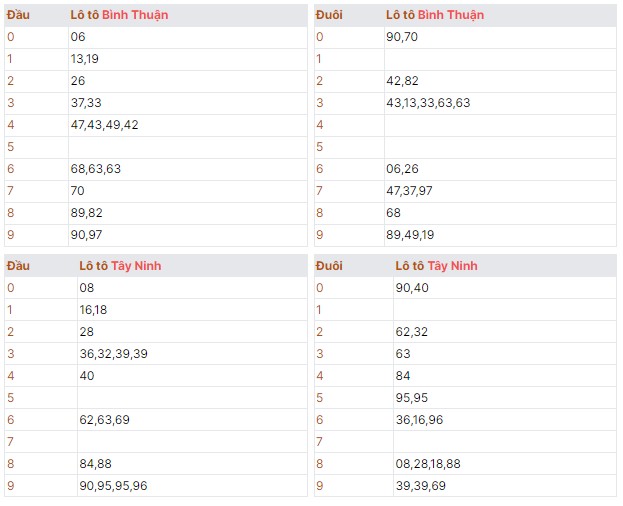Click the Đuôi column header above Bình Thuận
623x506 pixels.
(329, 15)
